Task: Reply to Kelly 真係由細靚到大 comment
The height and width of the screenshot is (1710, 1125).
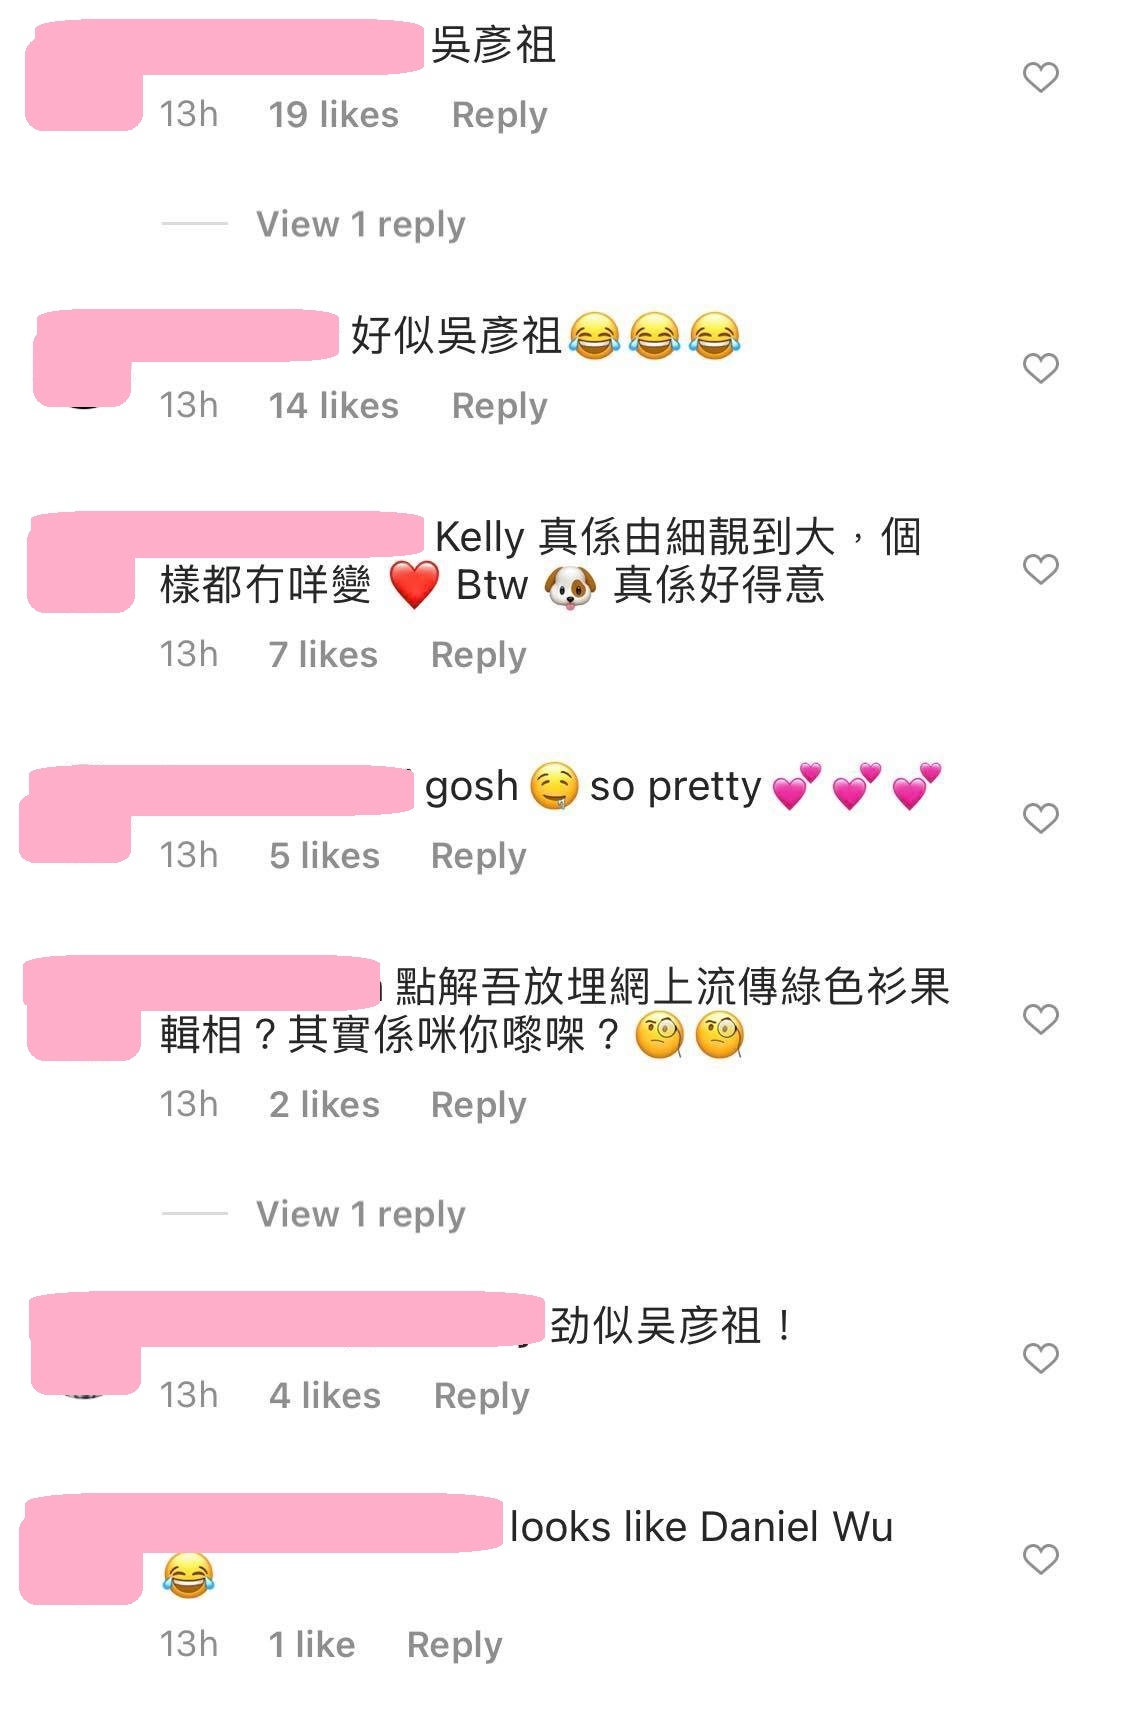Action: coord(478,655)
